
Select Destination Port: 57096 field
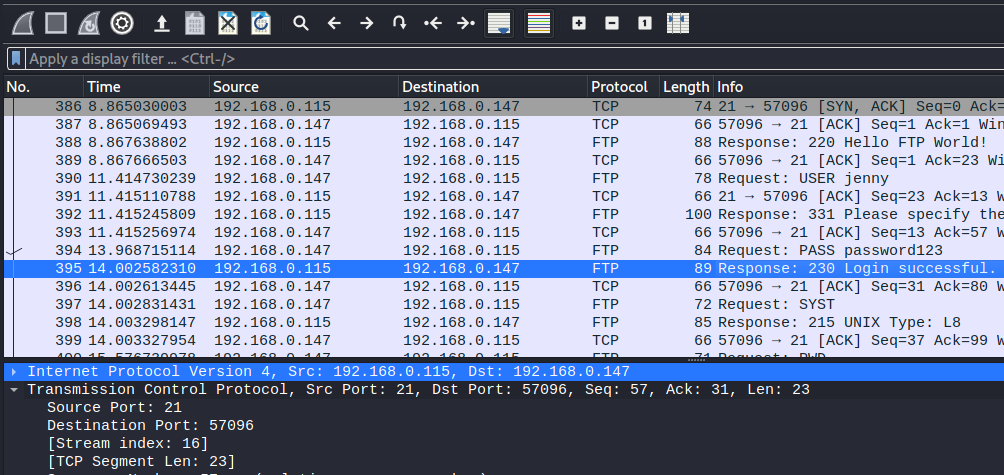150,425
